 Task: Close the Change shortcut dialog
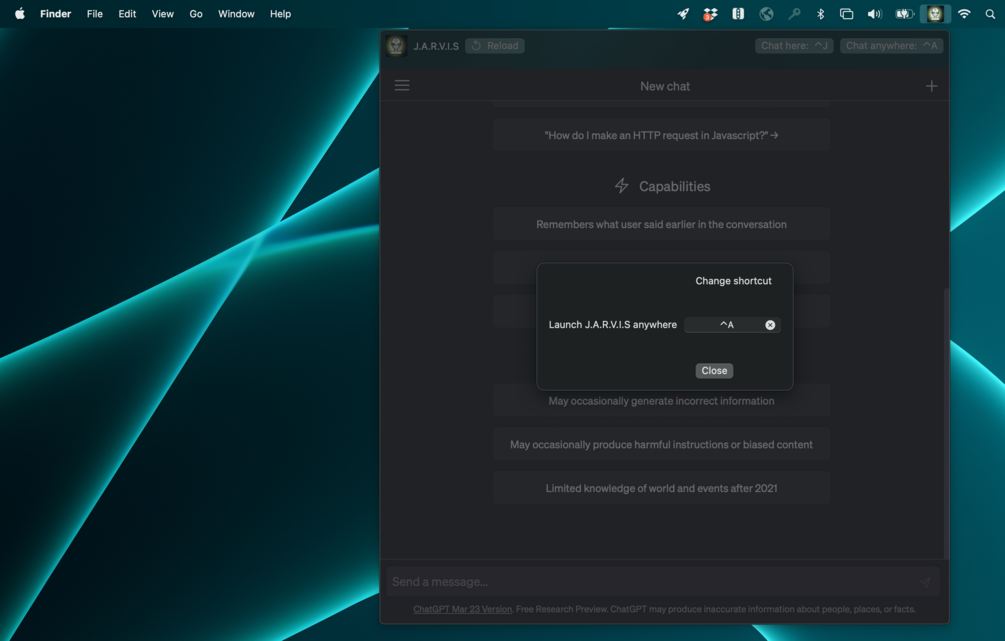point(714,370)
